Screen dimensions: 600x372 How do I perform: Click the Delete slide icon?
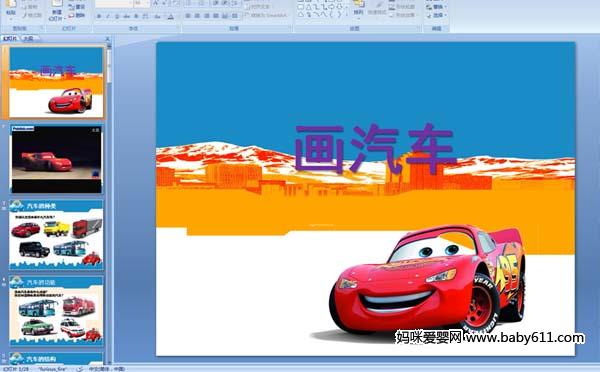click(x=77, y=15)
